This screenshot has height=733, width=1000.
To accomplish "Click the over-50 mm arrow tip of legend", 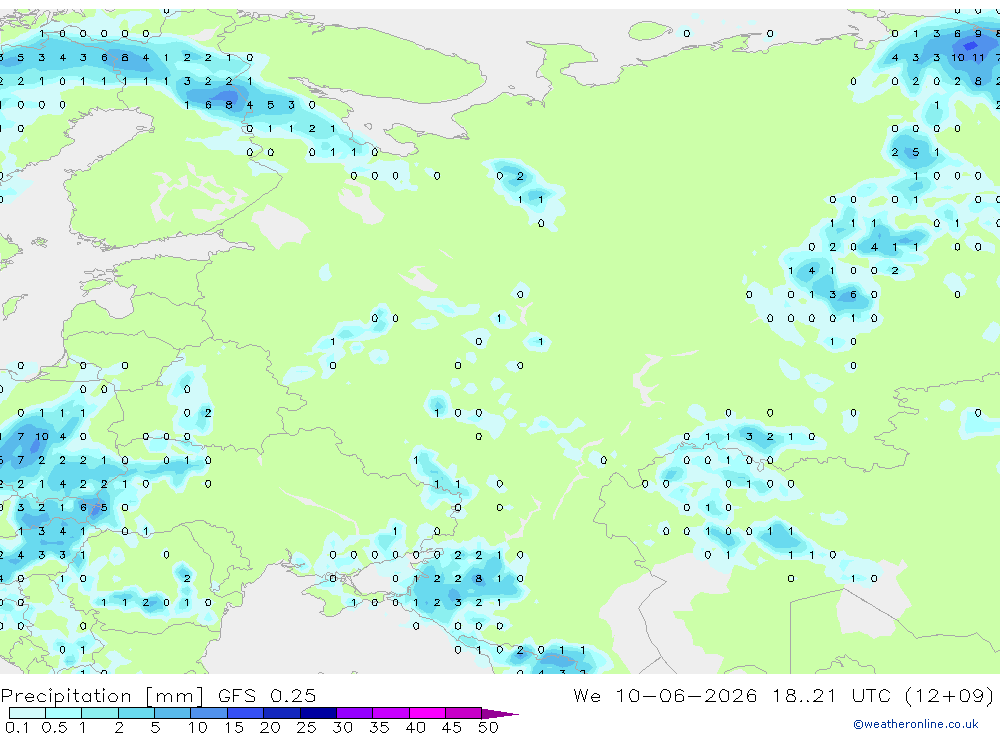I will coord(499,713).
